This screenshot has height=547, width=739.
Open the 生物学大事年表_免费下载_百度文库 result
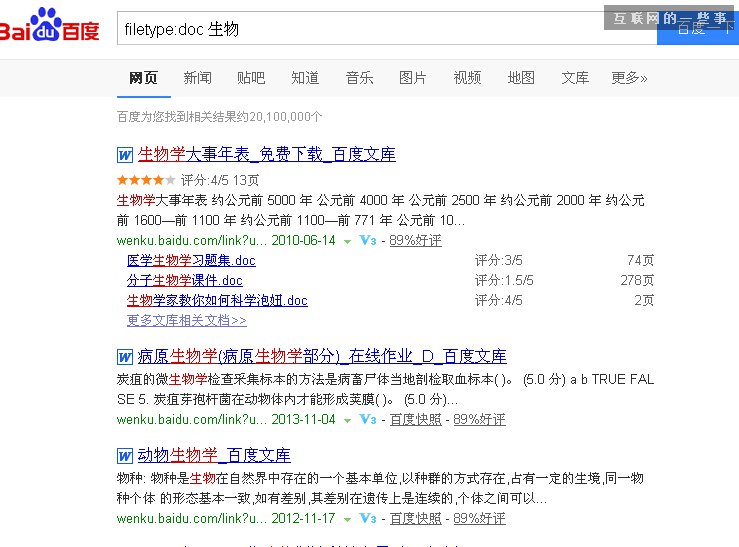267,155
